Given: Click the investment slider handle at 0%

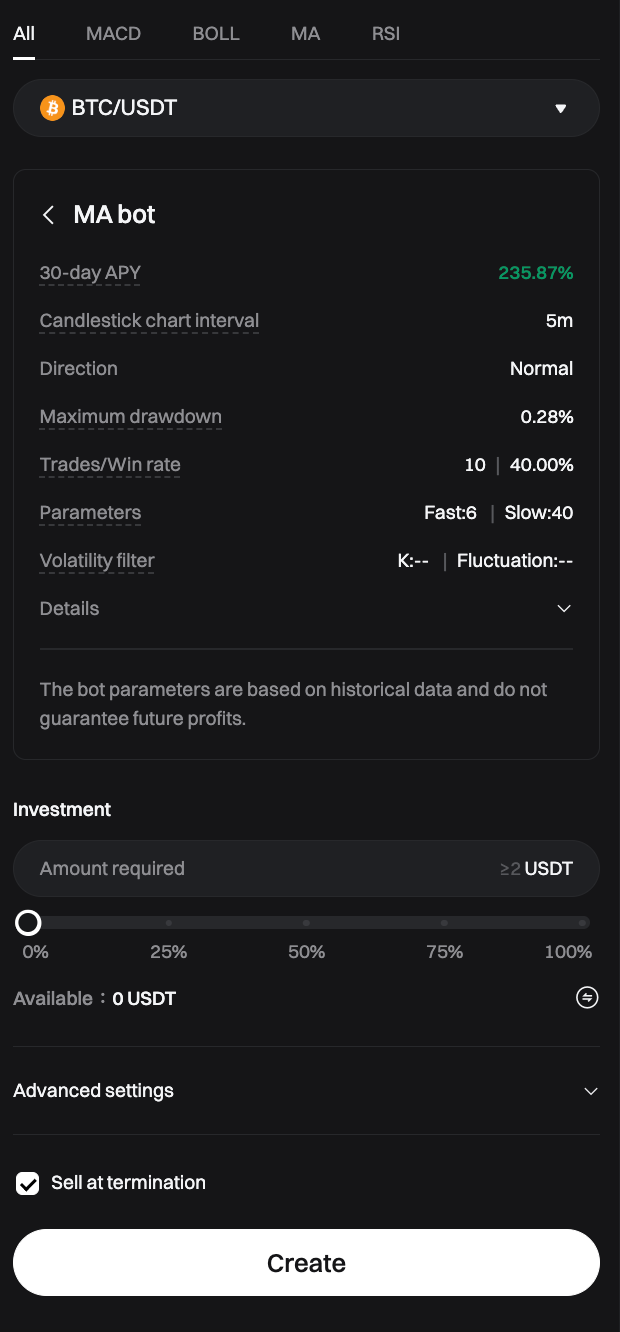Looking at the screenshot, I should coord(28,922).
